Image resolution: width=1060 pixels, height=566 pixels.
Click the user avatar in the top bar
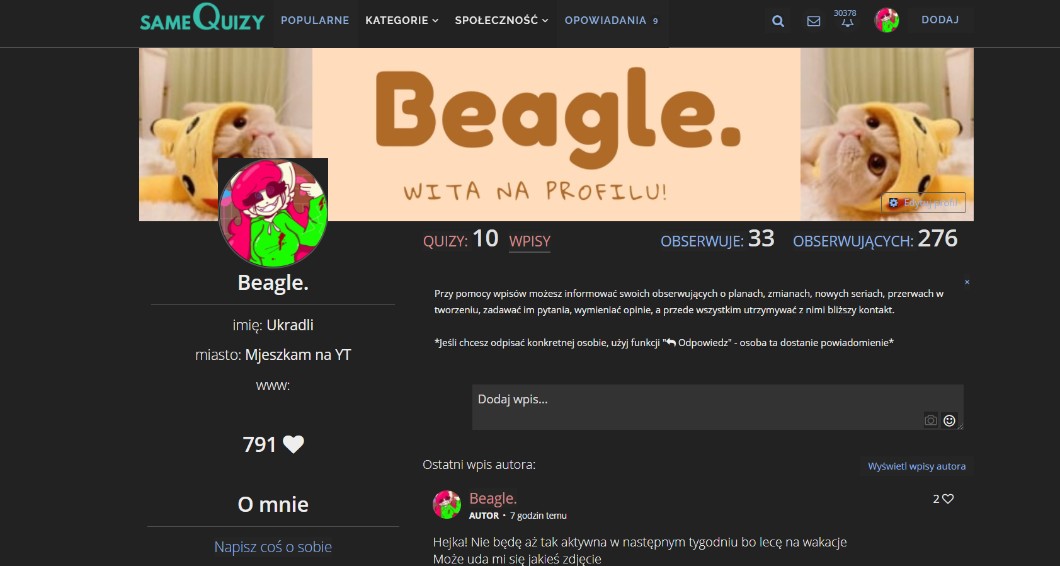[886, 20]
